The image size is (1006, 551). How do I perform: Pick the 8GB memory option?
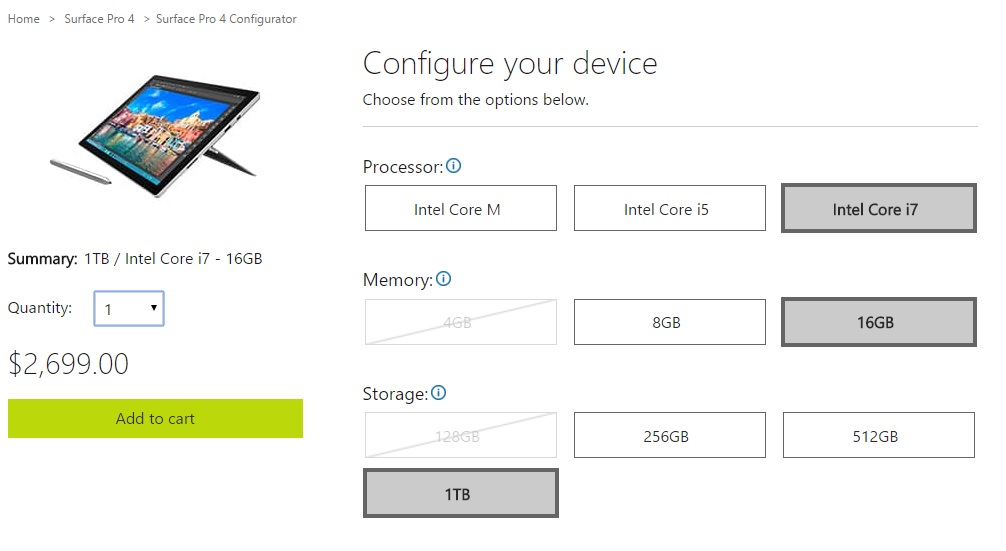pos(669,322)
